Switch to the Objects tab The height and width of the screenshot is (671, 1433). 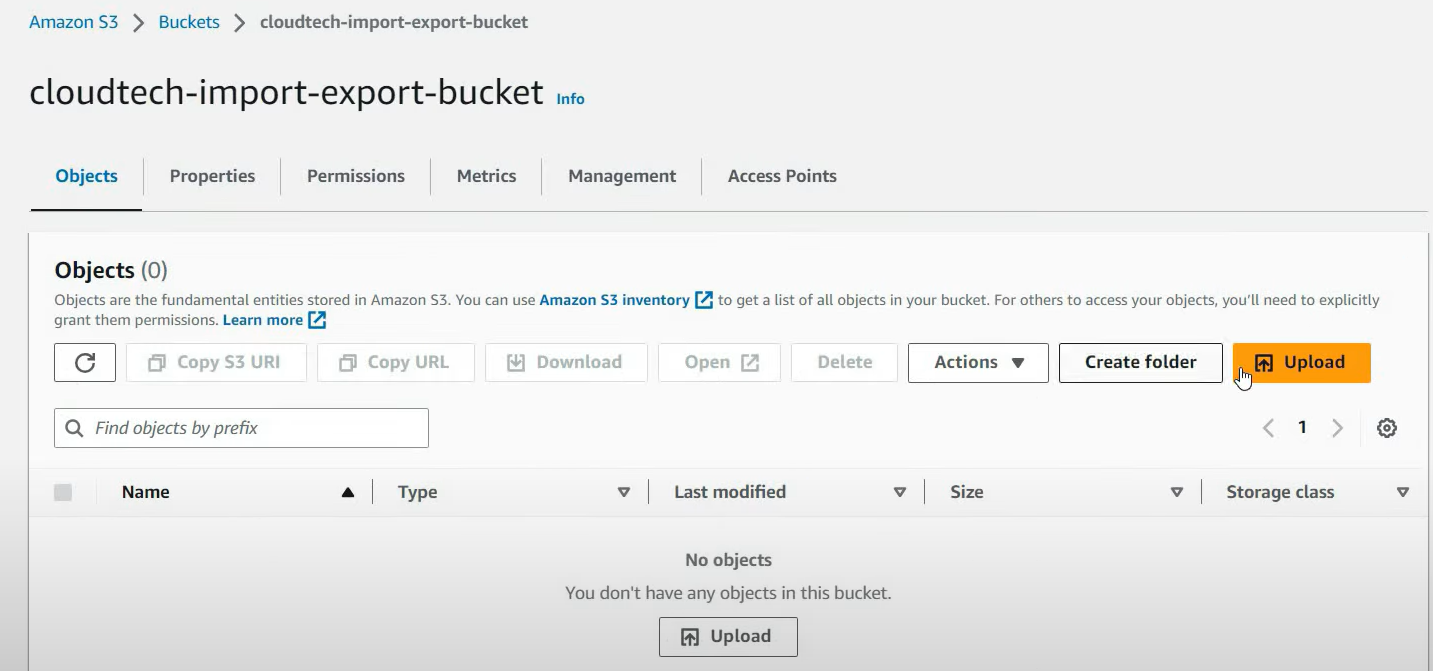[87, 176]
